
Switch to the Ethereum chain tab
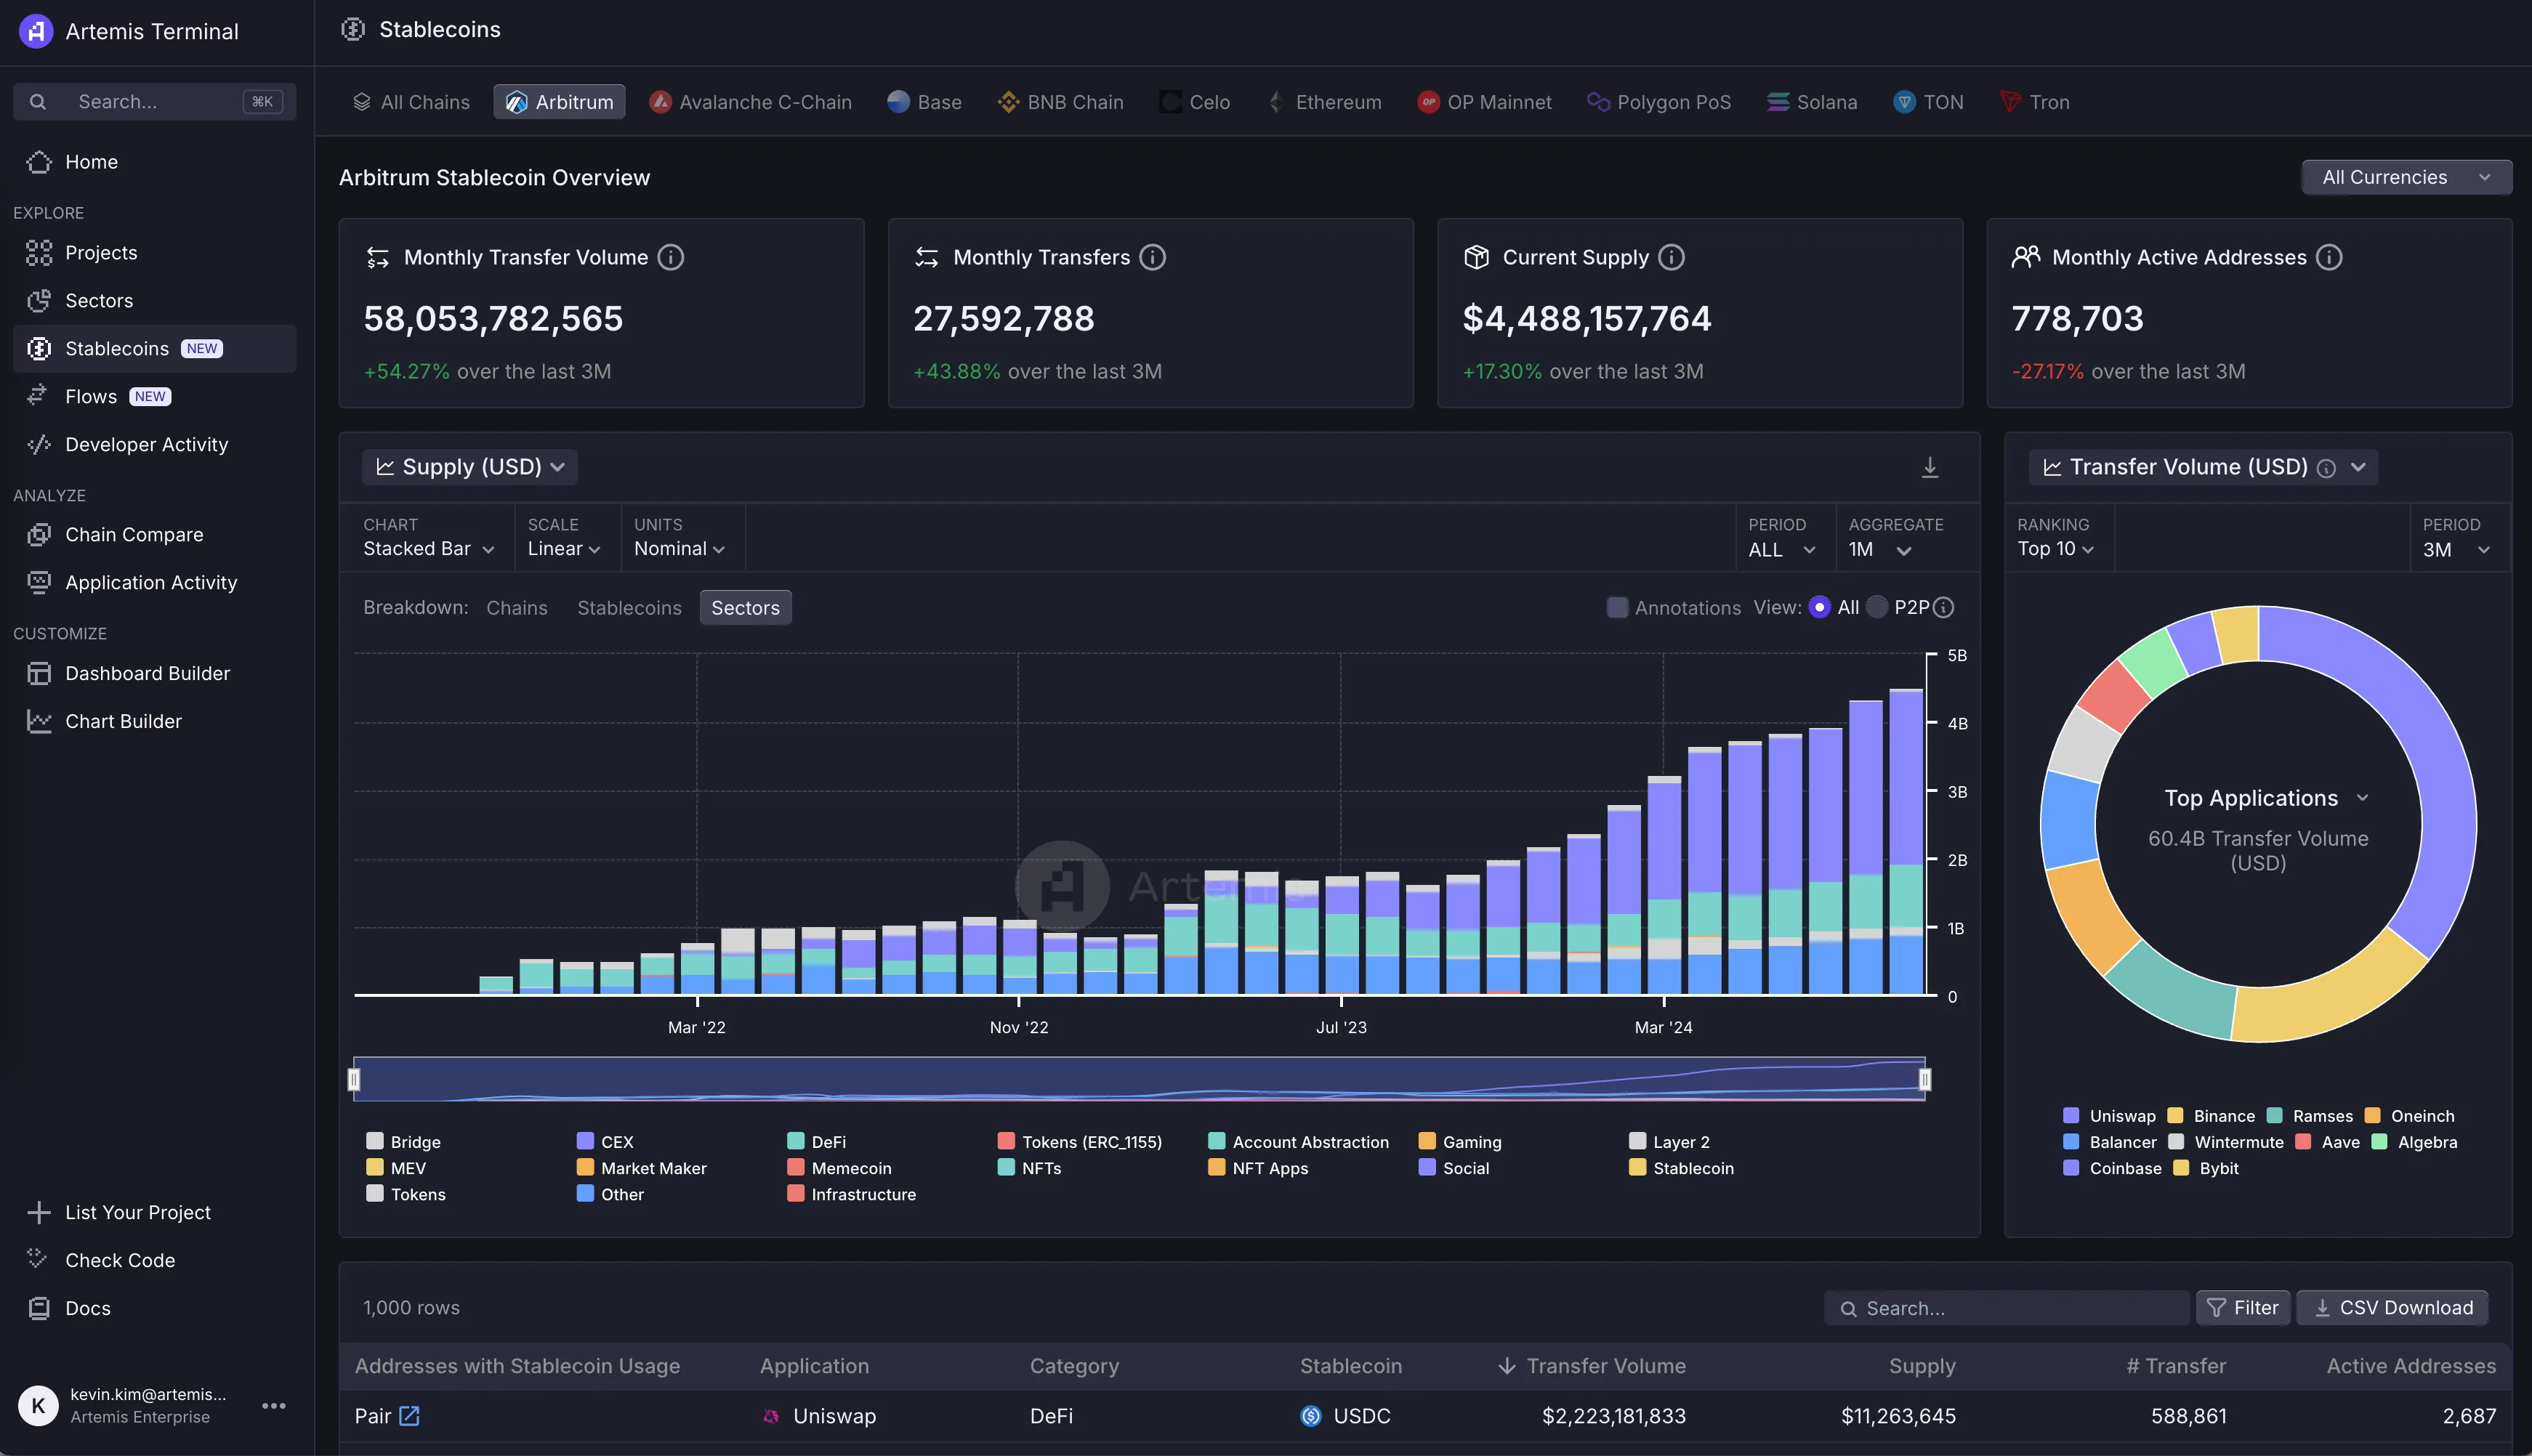click(x=1324, y=102)
